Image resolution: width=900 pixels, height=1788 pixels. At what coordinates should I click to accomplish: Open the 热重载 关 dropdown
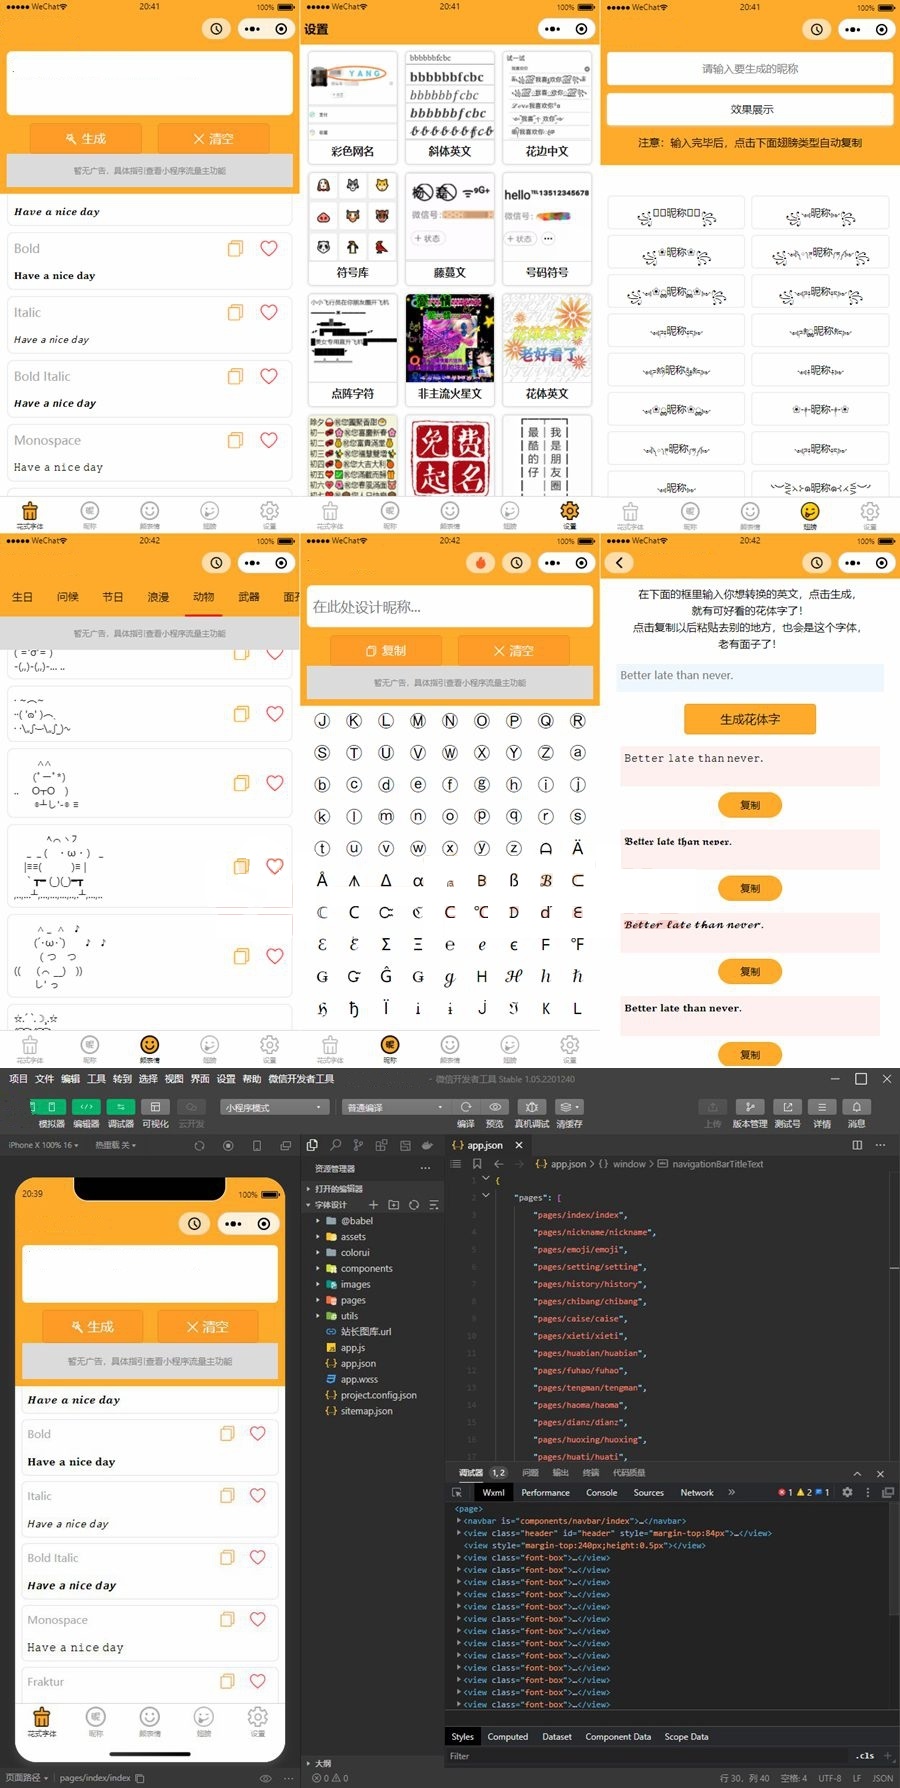click(x=116, y=1145)
